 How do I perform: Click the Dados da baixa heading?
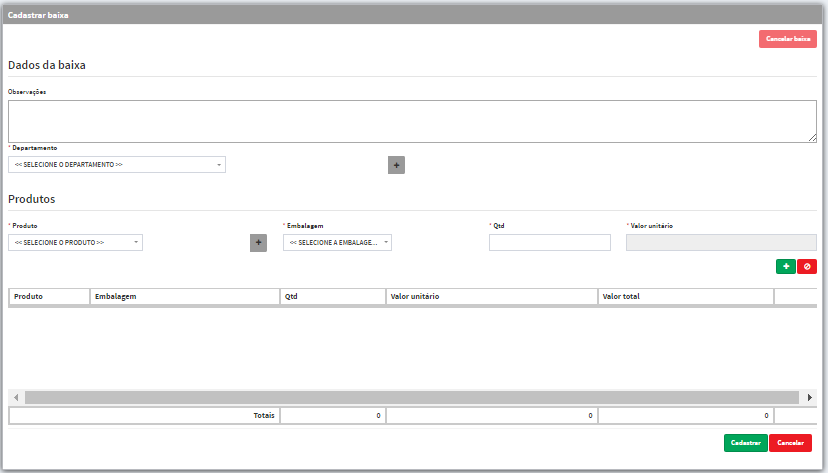click(47, 65)
